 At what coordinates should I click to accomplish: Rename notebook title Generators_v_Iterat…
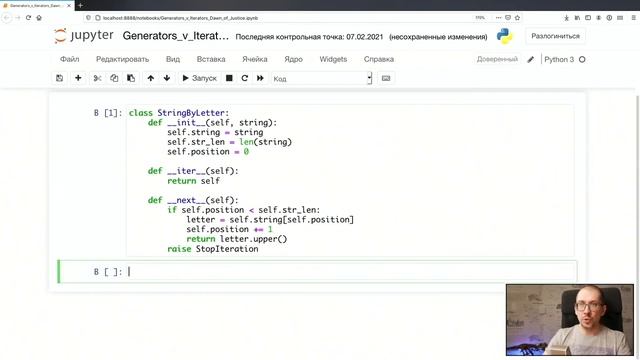click(x=176, y=36)
